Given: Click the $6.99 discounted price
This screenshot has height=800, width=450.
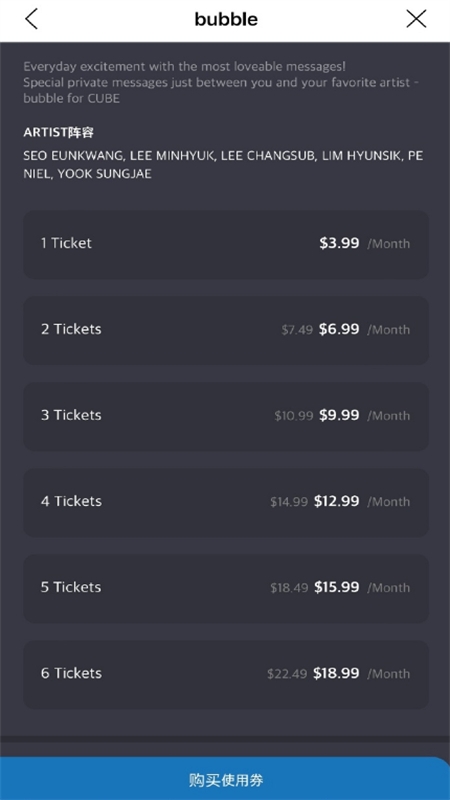Looking at the screenshot, I should pos(339,329).
